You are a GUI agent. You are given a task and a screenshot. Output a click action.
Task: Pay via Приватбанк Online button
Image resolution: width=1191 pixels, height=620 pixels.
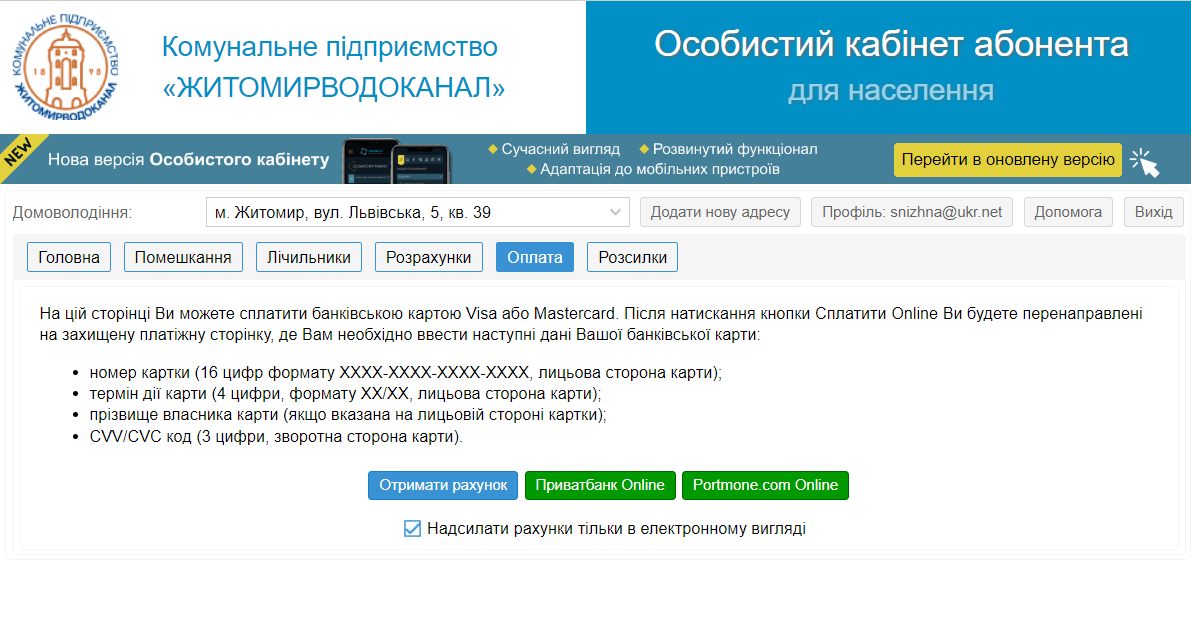pos(600,485)
